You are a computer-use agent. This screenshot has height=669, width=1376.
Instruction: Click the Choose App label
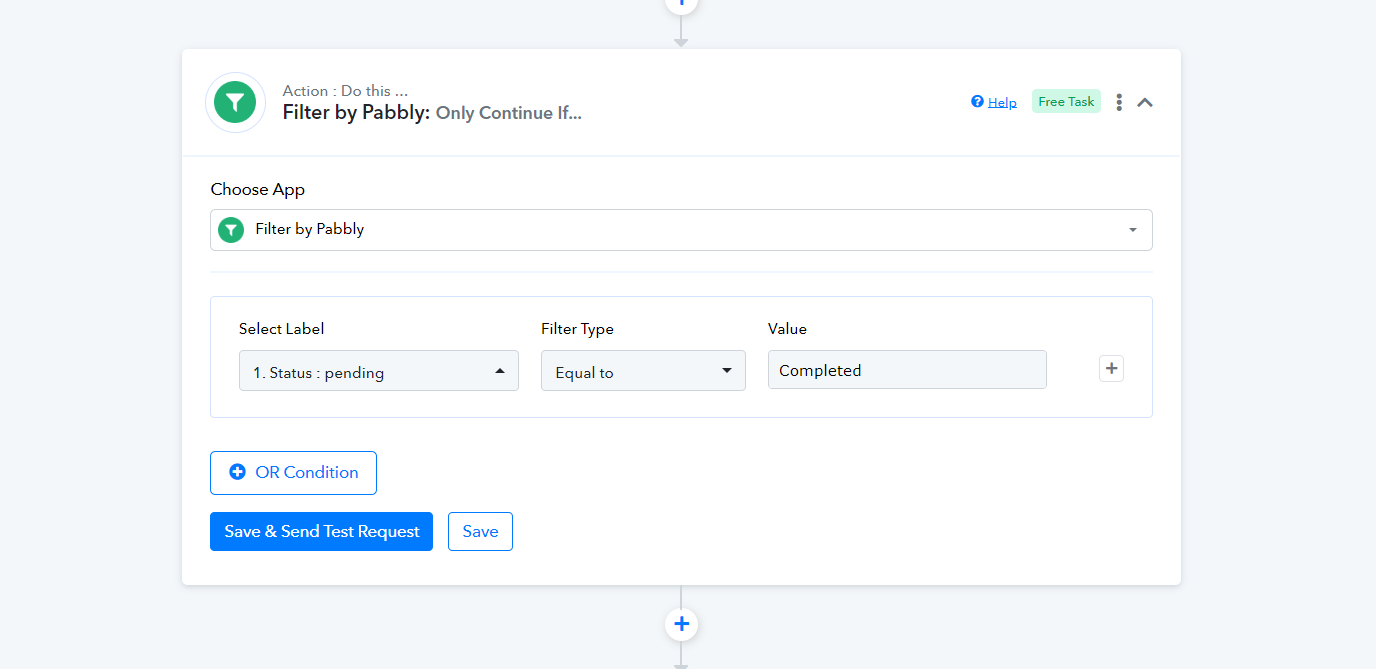click(x=258, y=189)
